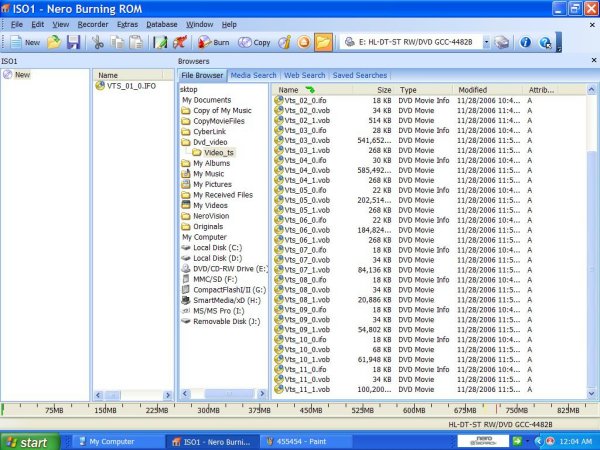Click compilation pane scrollbar left arrow
The image size is (600, 450).
(98, 395)
